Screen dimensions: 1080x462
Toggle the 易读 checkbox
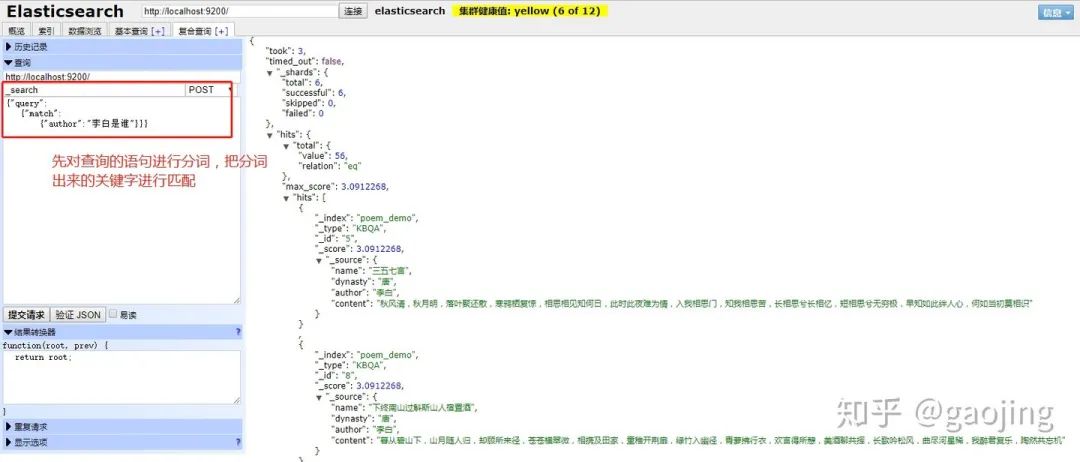(113, 314)
